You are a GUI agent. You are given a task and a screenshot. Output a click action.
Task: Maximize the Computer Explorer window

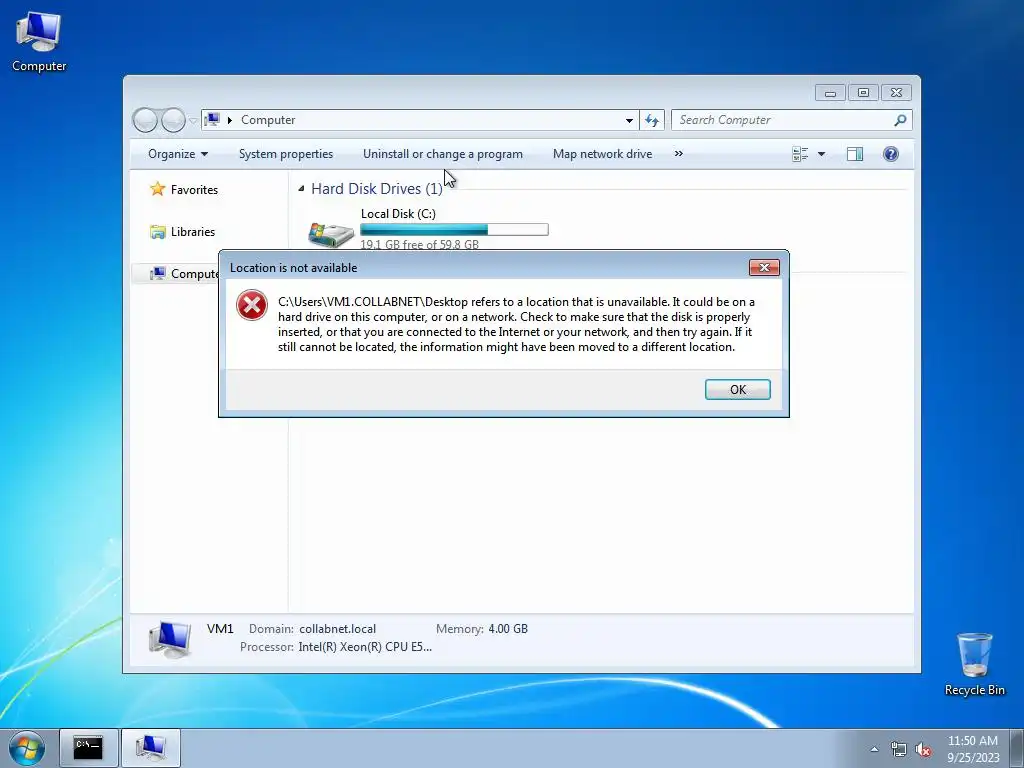coord(863,93)
